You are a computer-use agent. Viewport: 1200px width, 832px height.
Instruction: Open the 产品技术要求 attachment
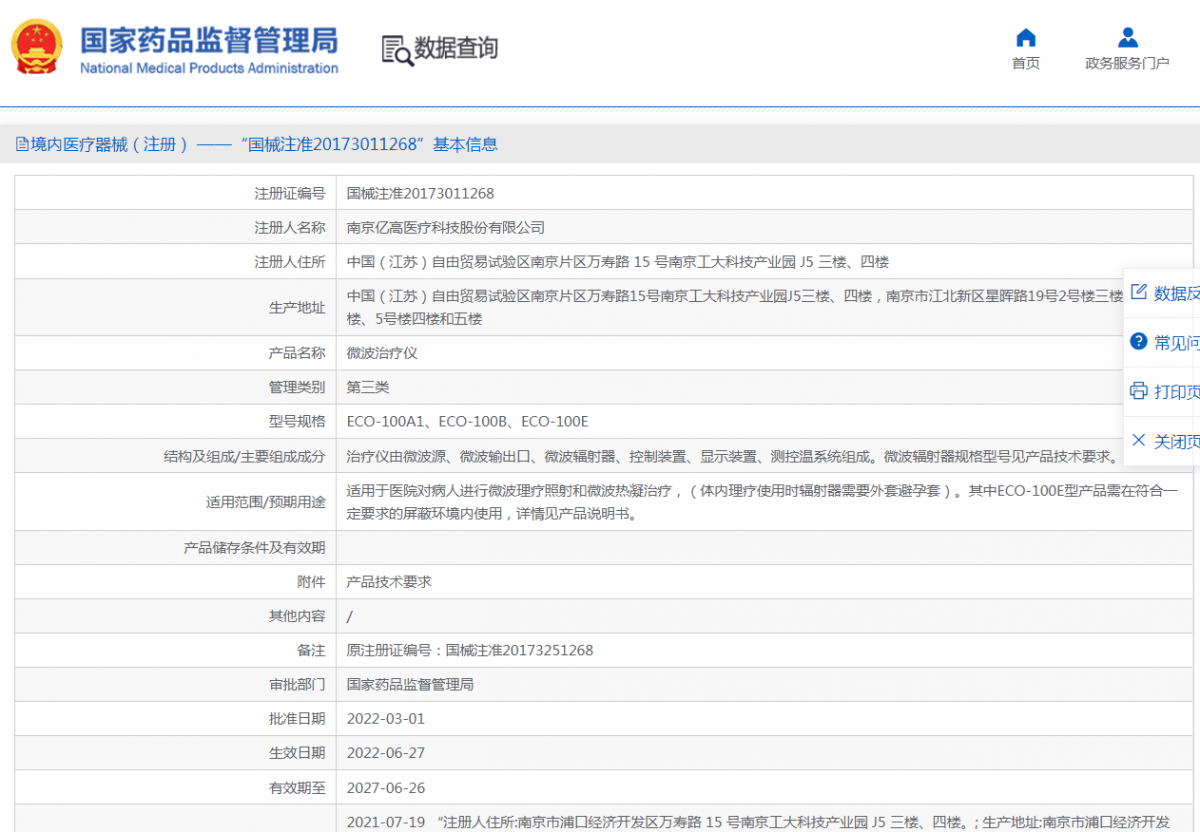pos(389,581)
